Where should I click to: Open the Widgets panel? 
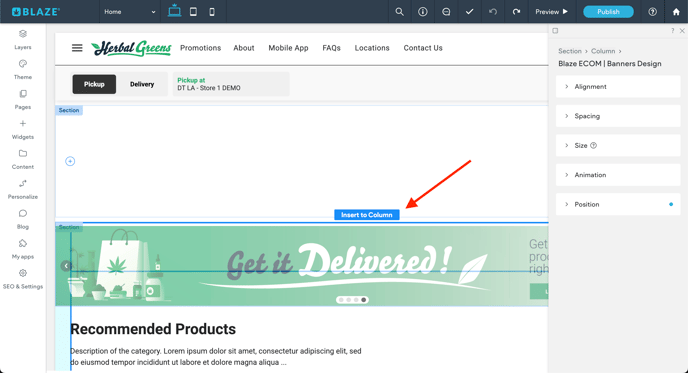[x=23, y=129]
